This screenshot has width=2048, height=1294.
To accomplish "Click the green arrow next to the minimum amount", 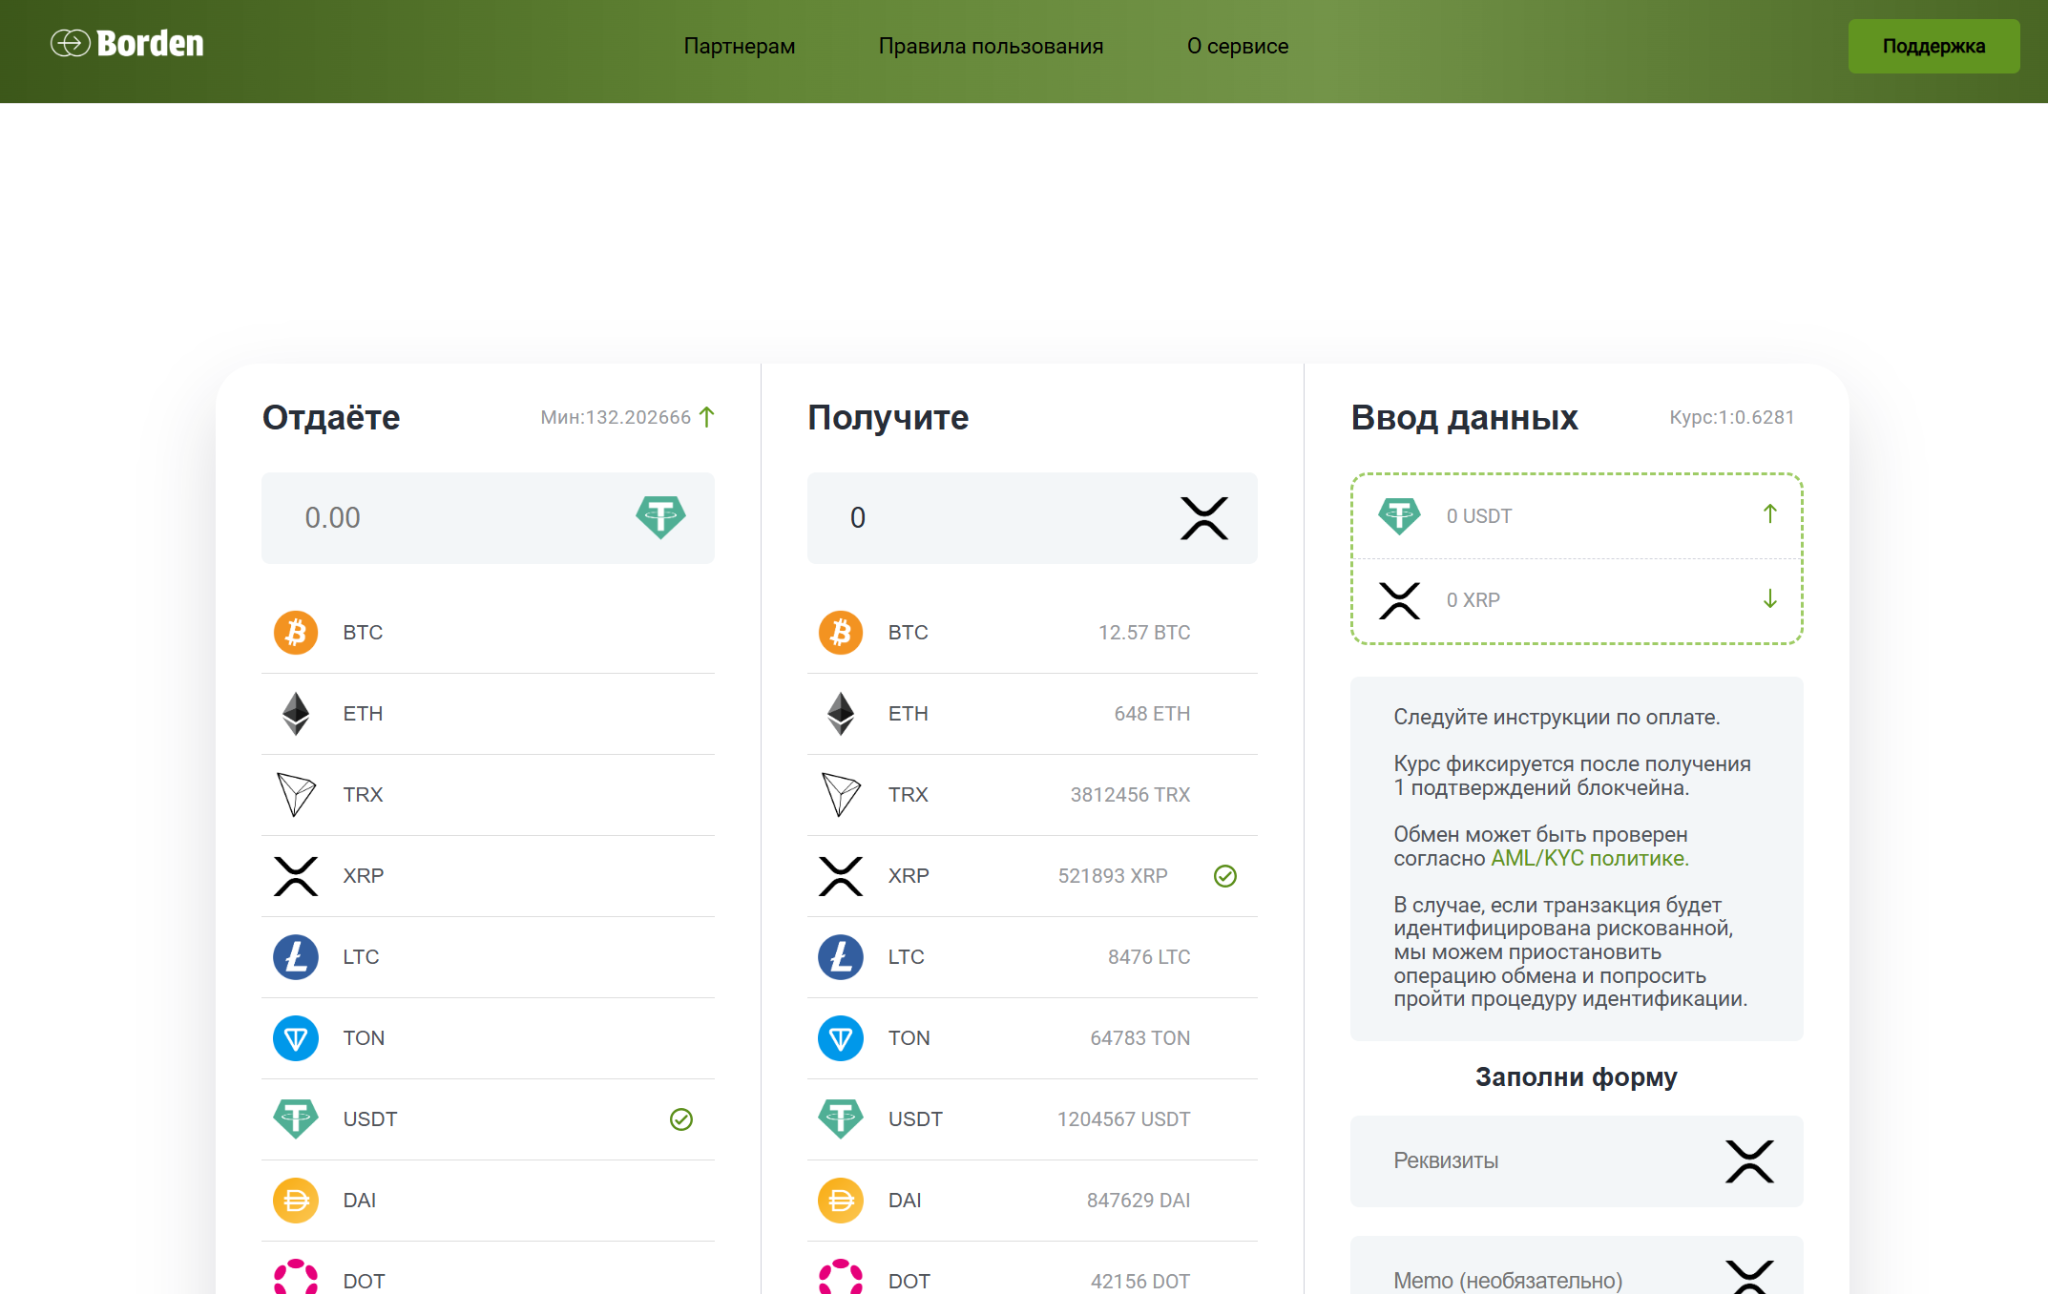I will [x=707, y=416].
